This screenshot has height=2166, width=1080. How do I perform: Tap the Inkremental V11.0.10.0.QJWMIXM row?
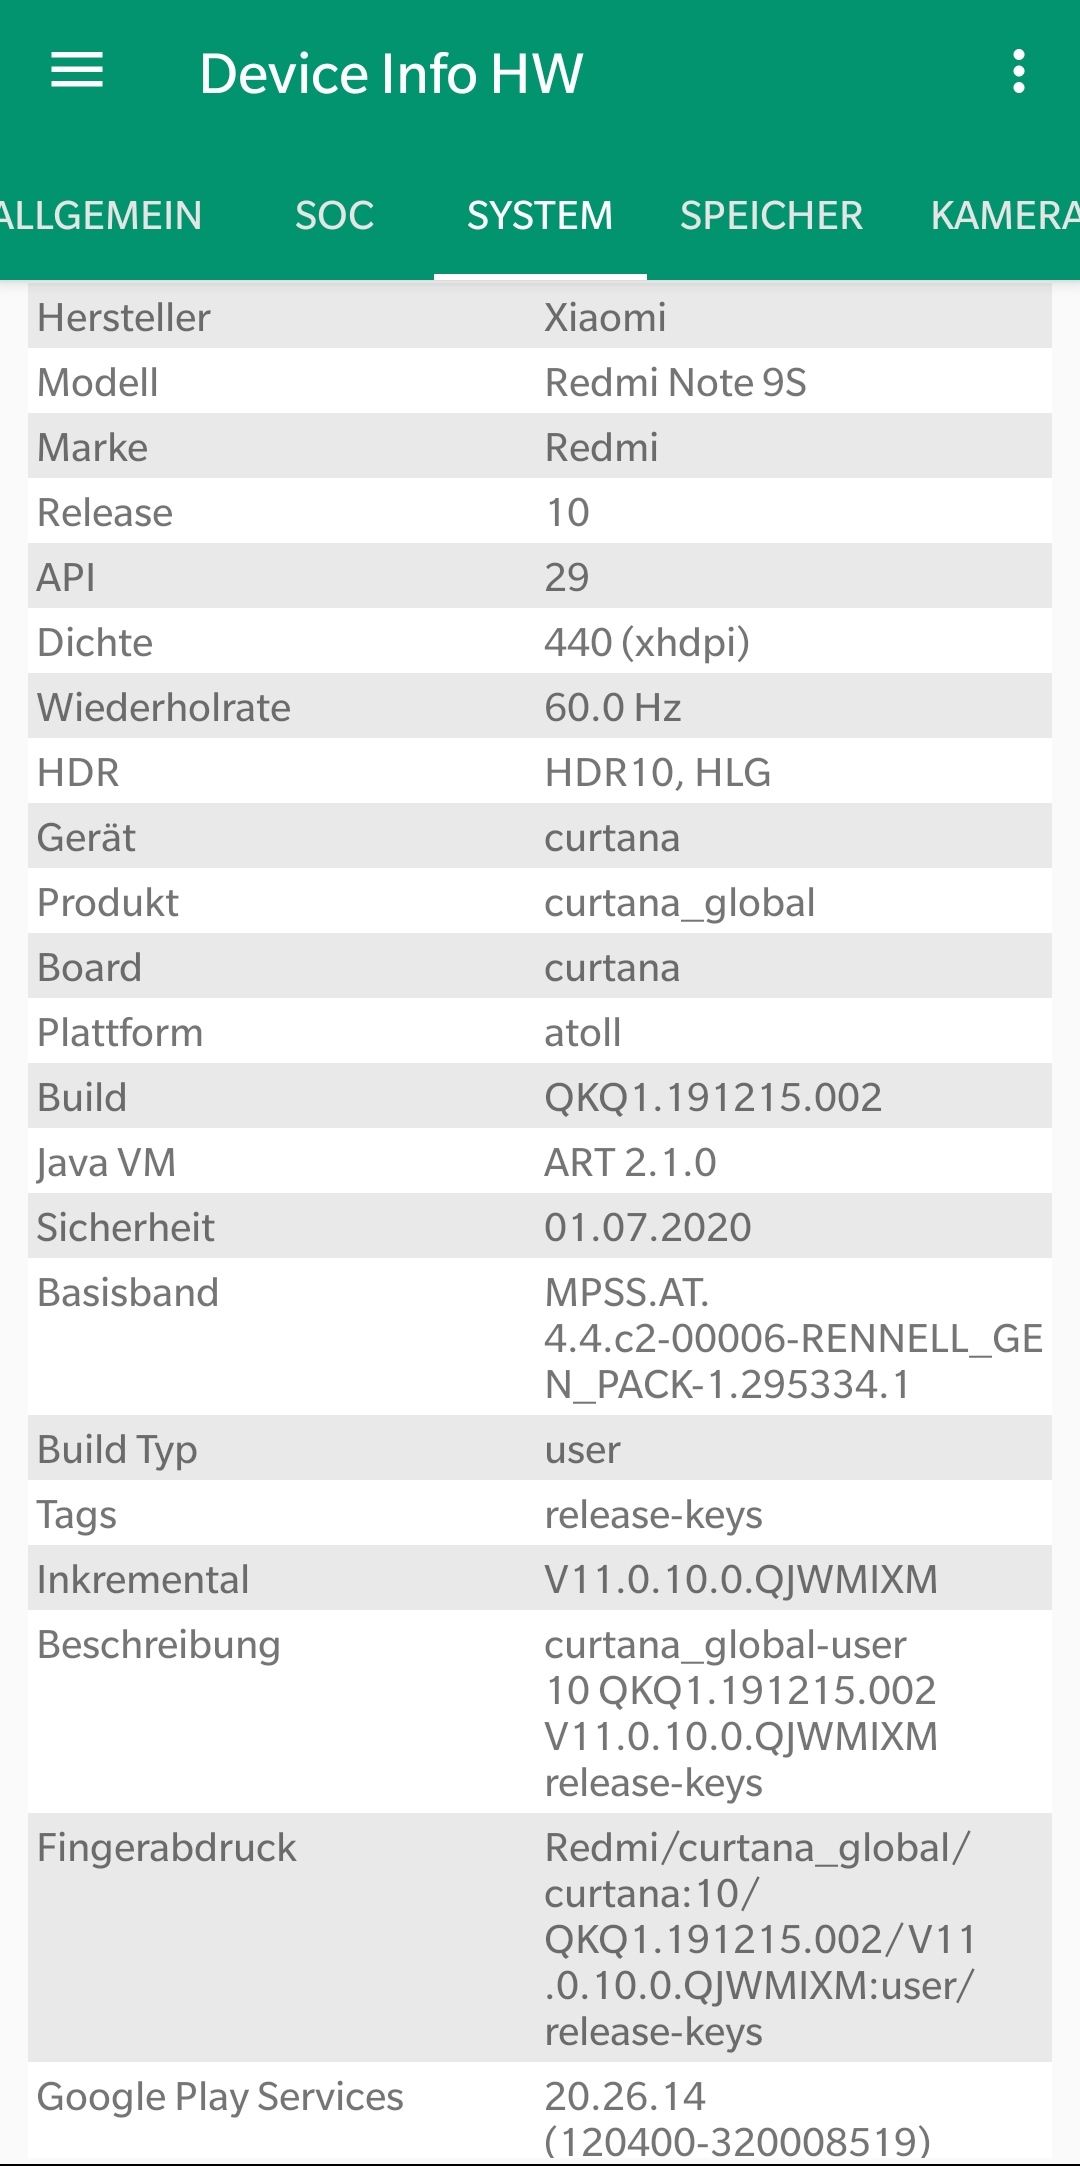point(540,1579)
